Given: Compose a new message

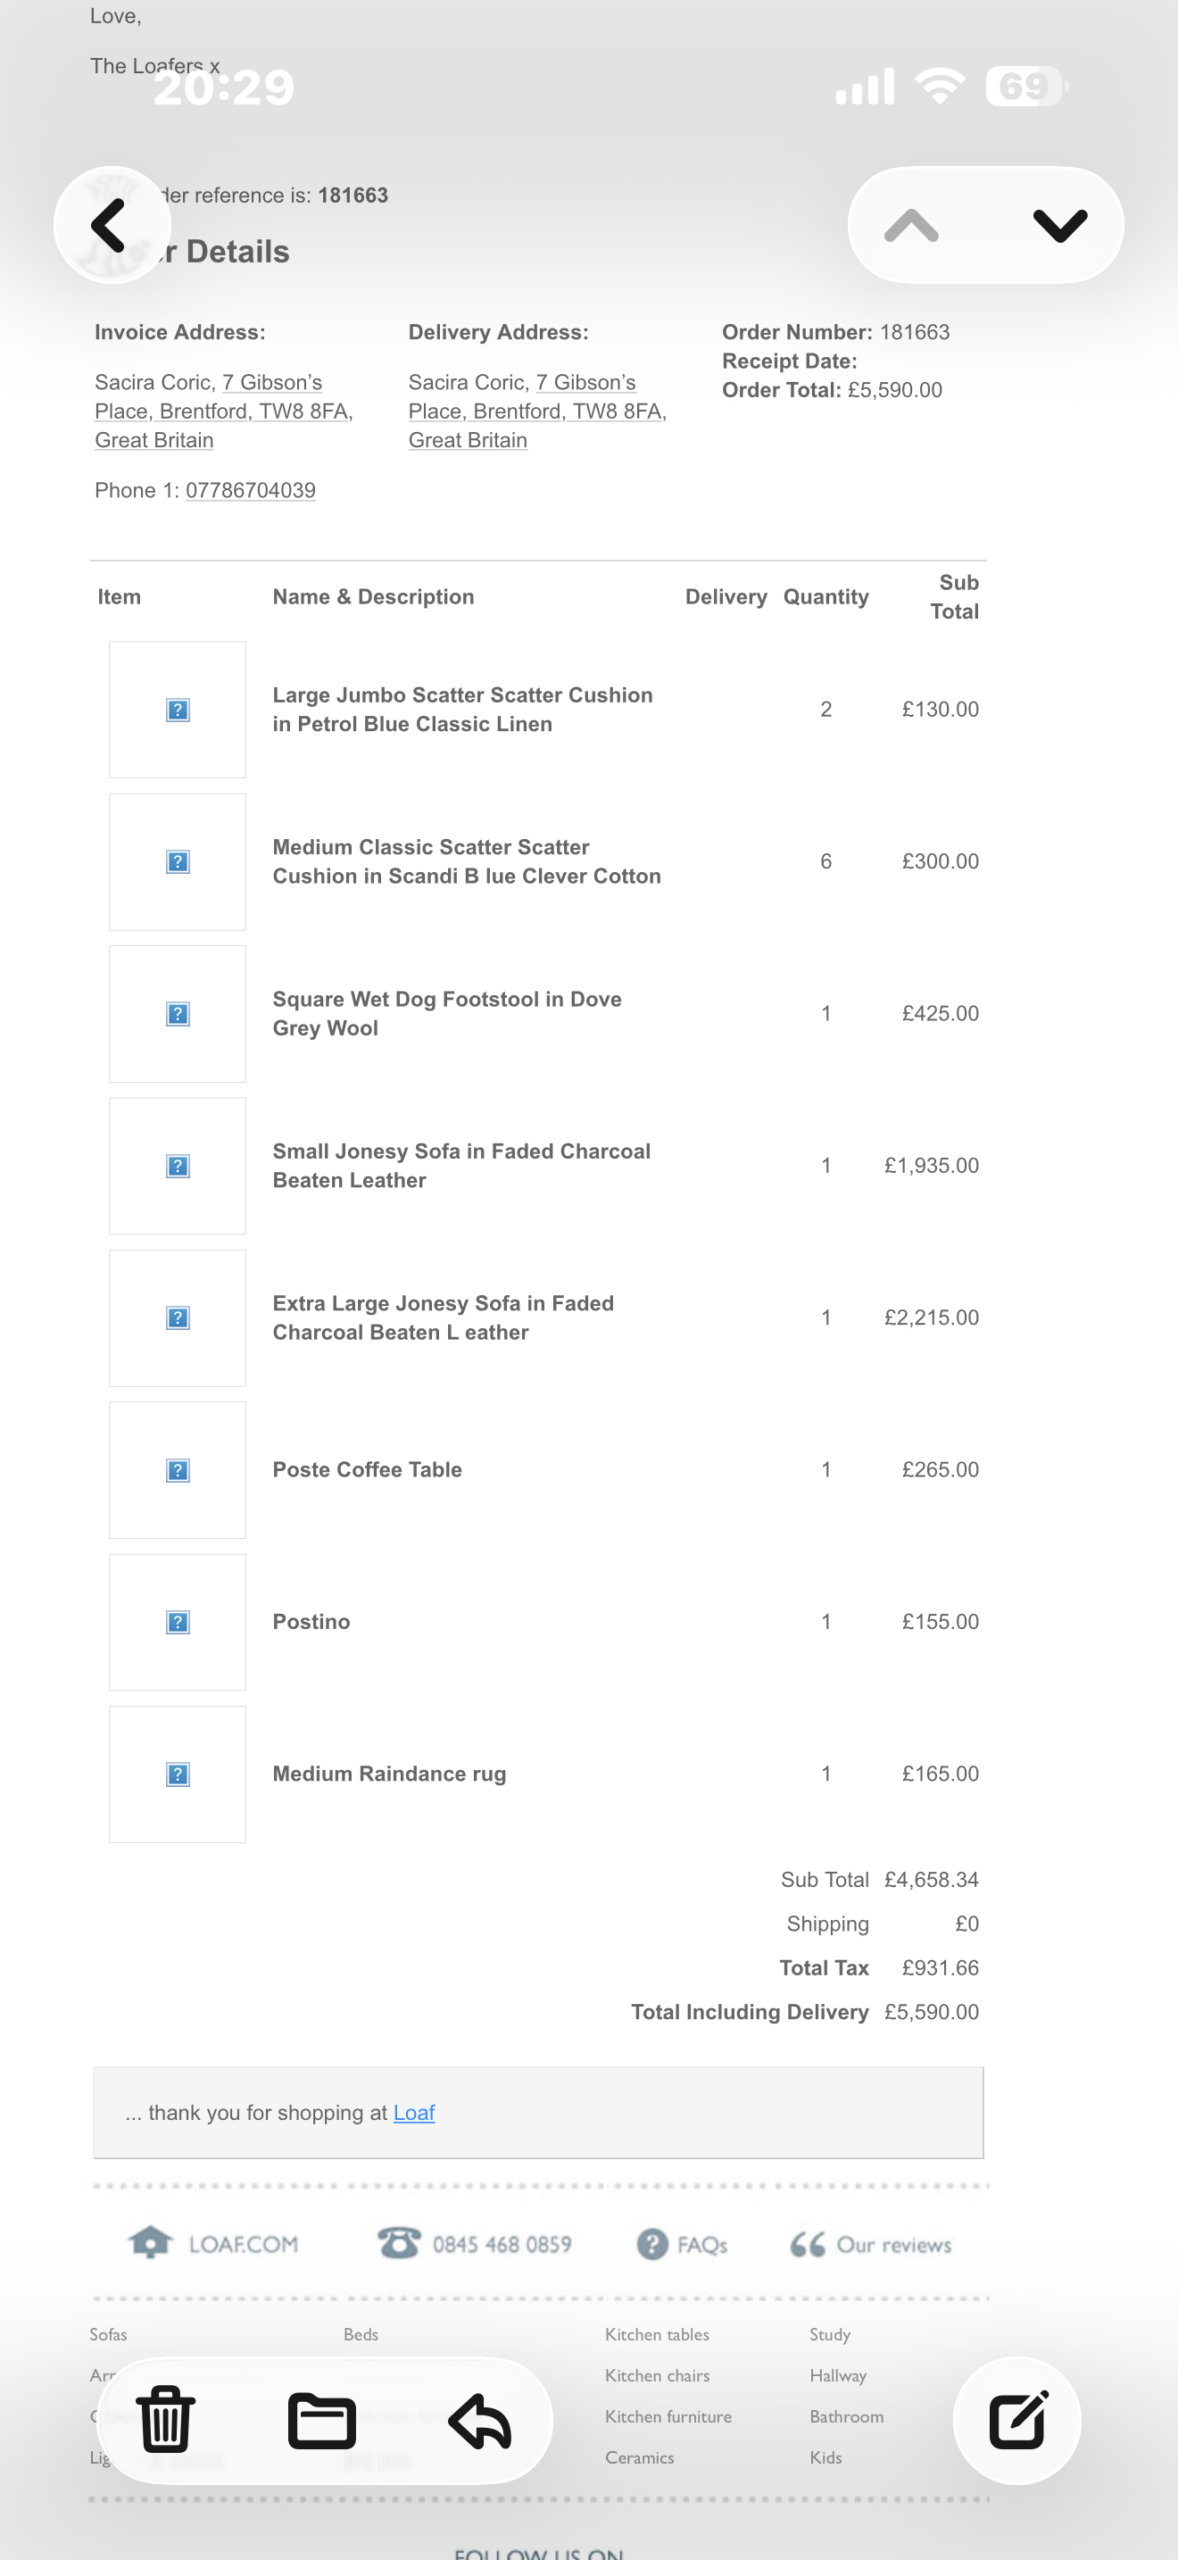Looking at the screenshot, I should point(1017,2420).
